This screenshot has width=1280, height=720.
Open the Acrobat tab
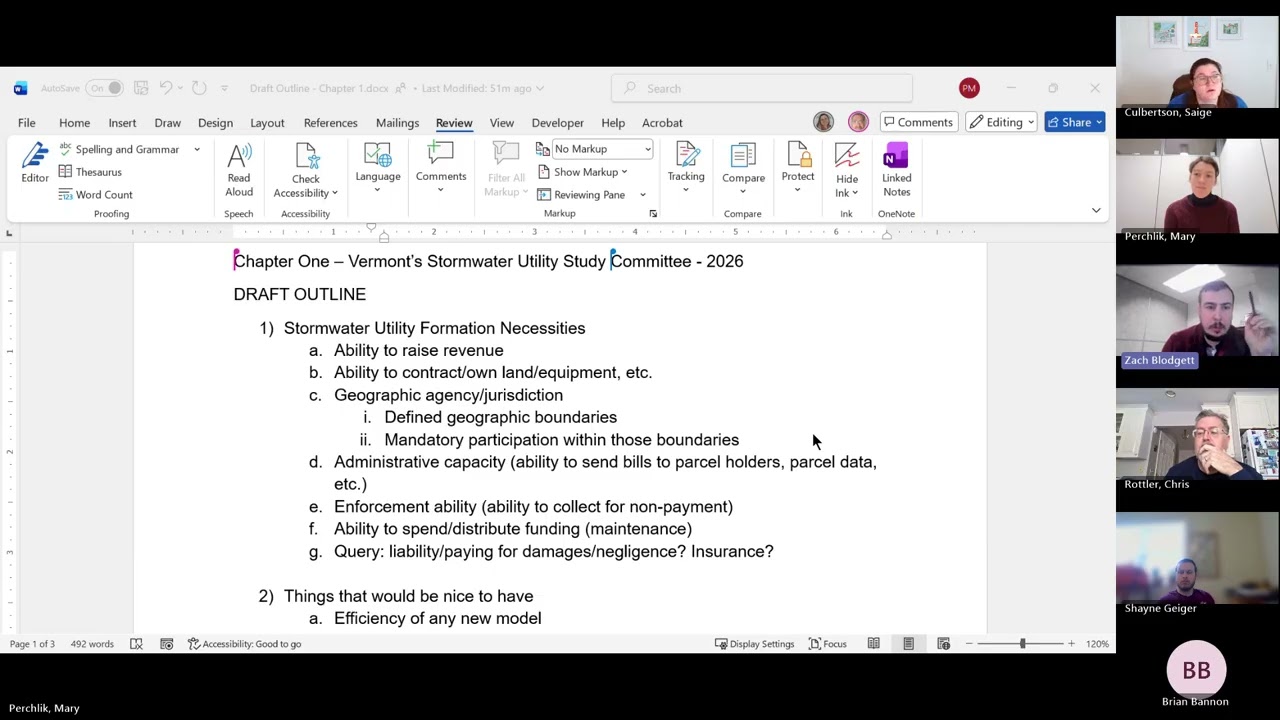[662, 122]
